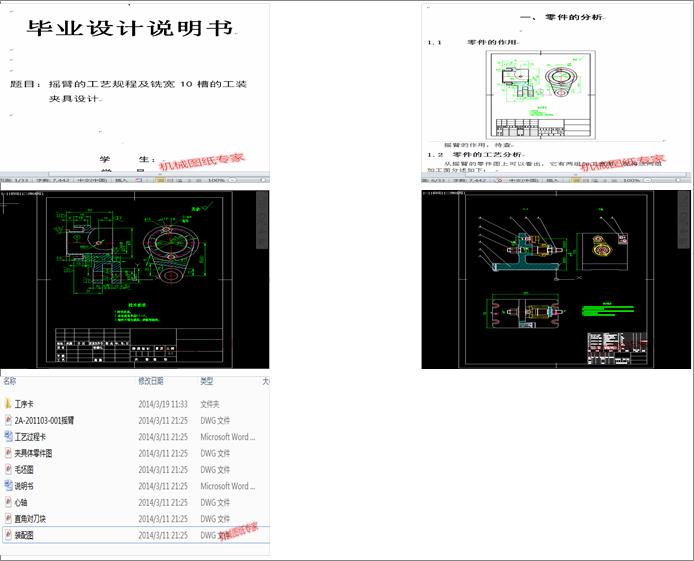The width and height of the screenshot is (694, 561).
Task: Click the zoom-out button in left Word status bar
Action: pos(232,180)
